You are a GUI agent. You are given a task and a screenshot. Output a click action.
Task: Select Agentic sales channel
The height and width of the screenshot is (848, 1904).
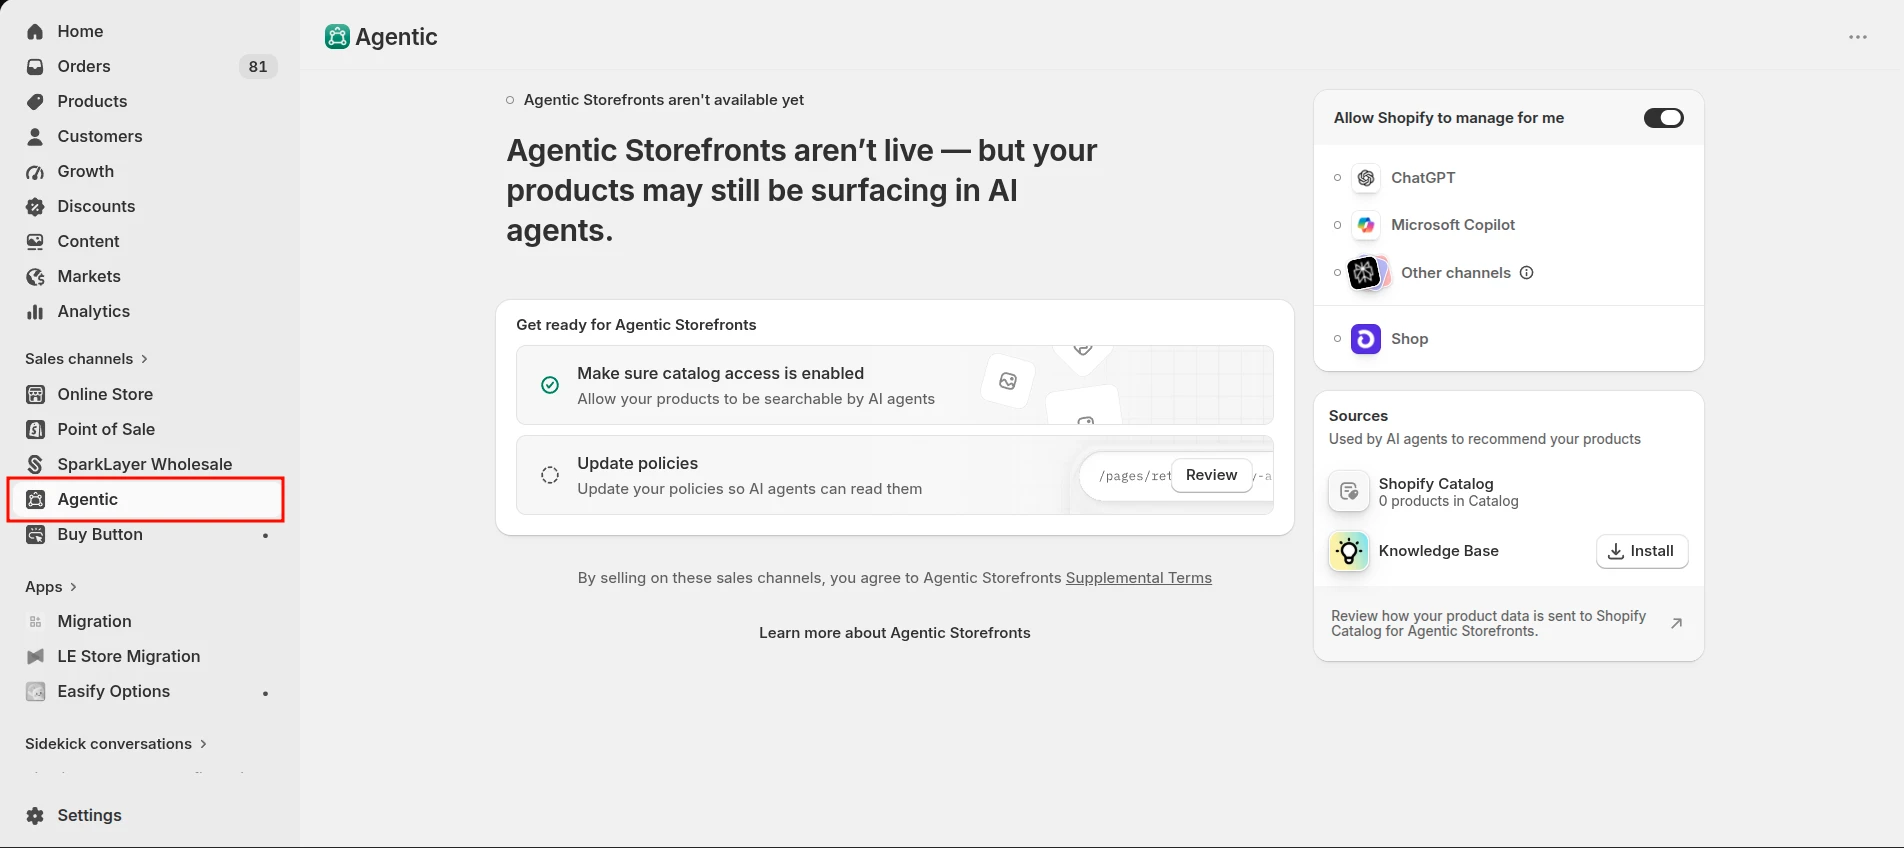pos(147,500)
